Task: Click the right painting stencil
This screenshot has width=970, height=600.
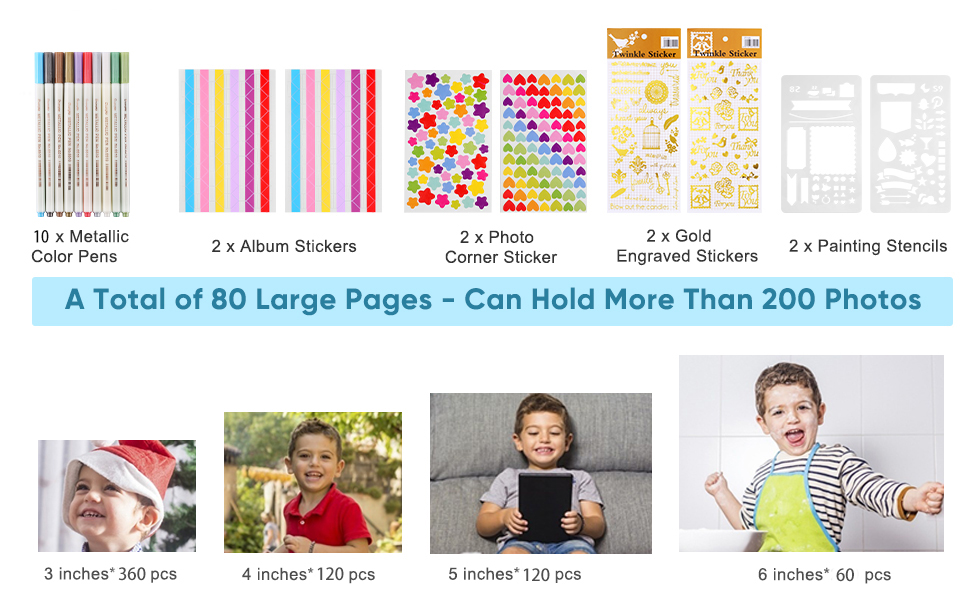Action: pos(911,144)
